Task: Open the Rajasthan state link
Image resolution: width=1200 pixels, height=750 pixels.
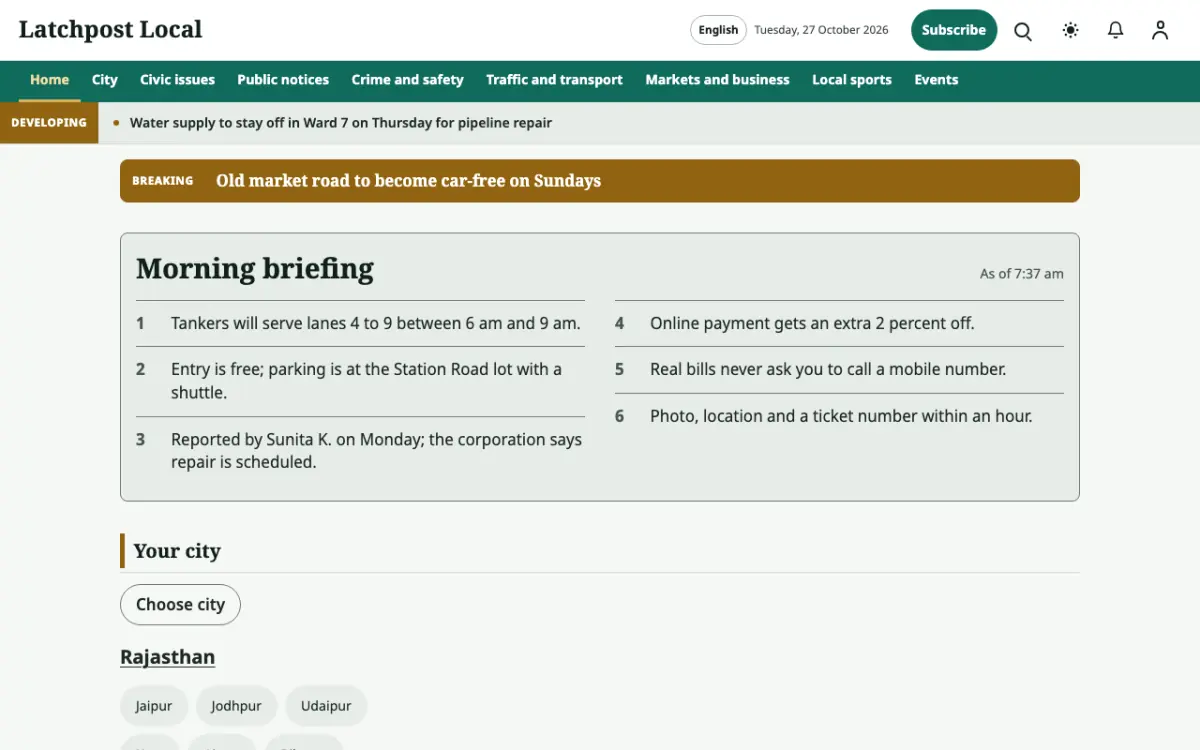Action: [167, 657]
